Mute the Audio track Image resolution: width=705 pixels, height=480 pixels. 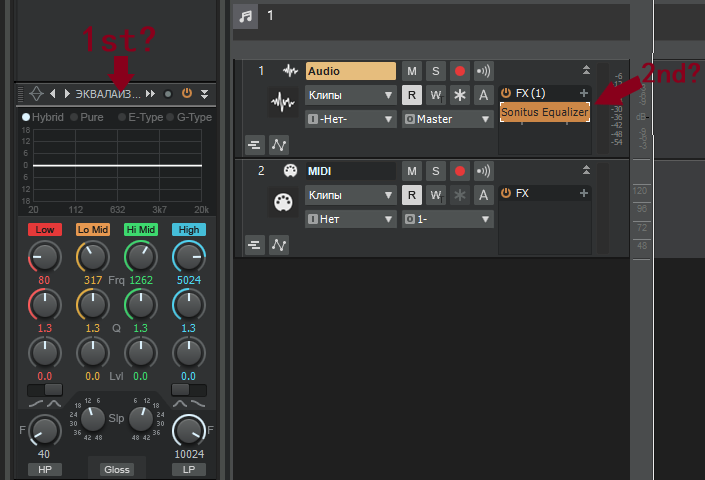click(412, 71)
